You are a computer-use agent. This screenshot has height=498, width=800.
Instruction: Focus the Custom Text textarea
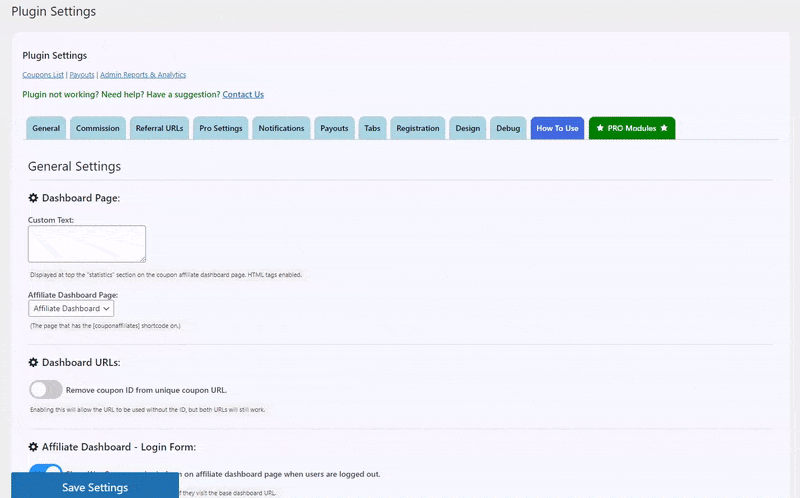87,244
